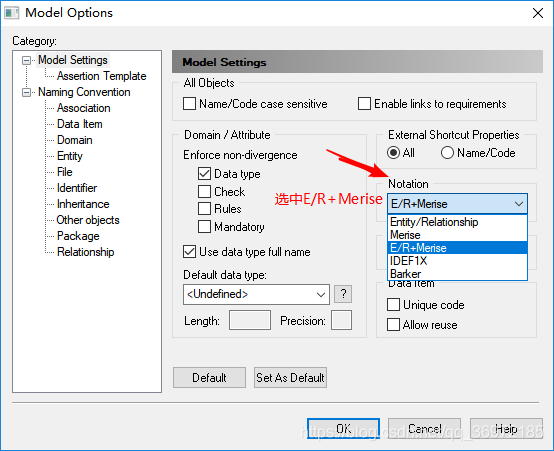Select Entity in the category tree
554x451 pixels.
point(70,156)
